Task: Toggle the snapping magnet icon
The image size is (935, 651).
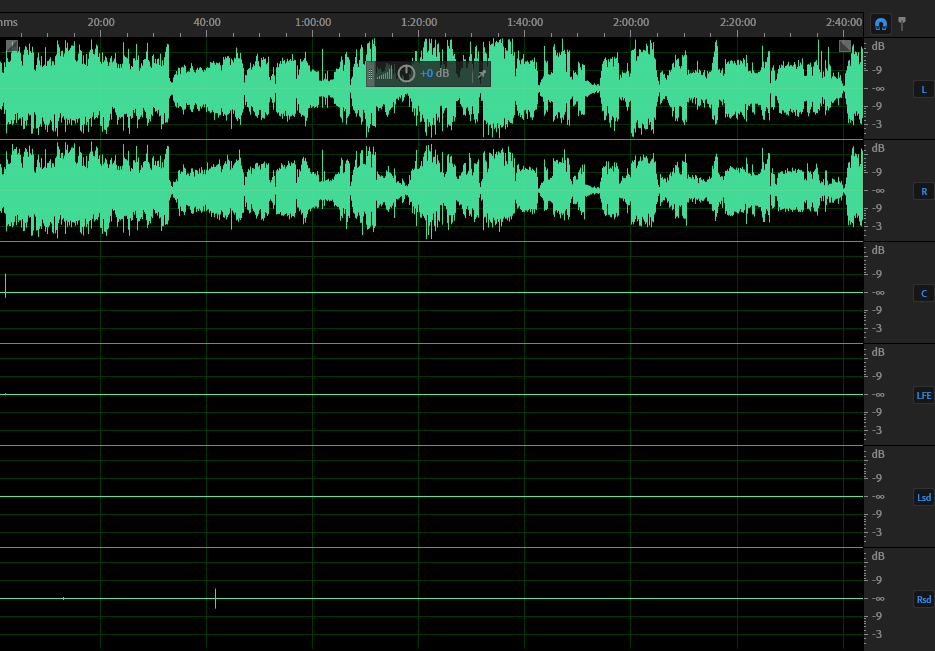Action: click(x=881, y=24)
